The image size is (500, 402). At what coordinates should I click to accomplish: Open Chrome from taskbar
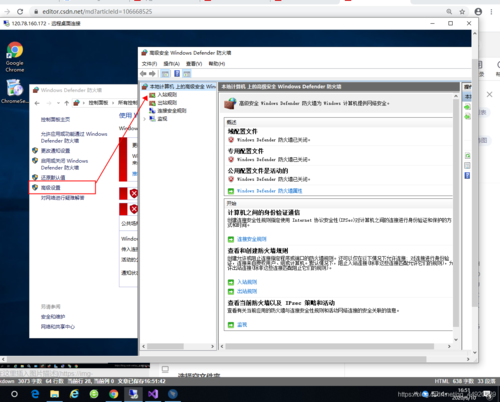[114, 394]
